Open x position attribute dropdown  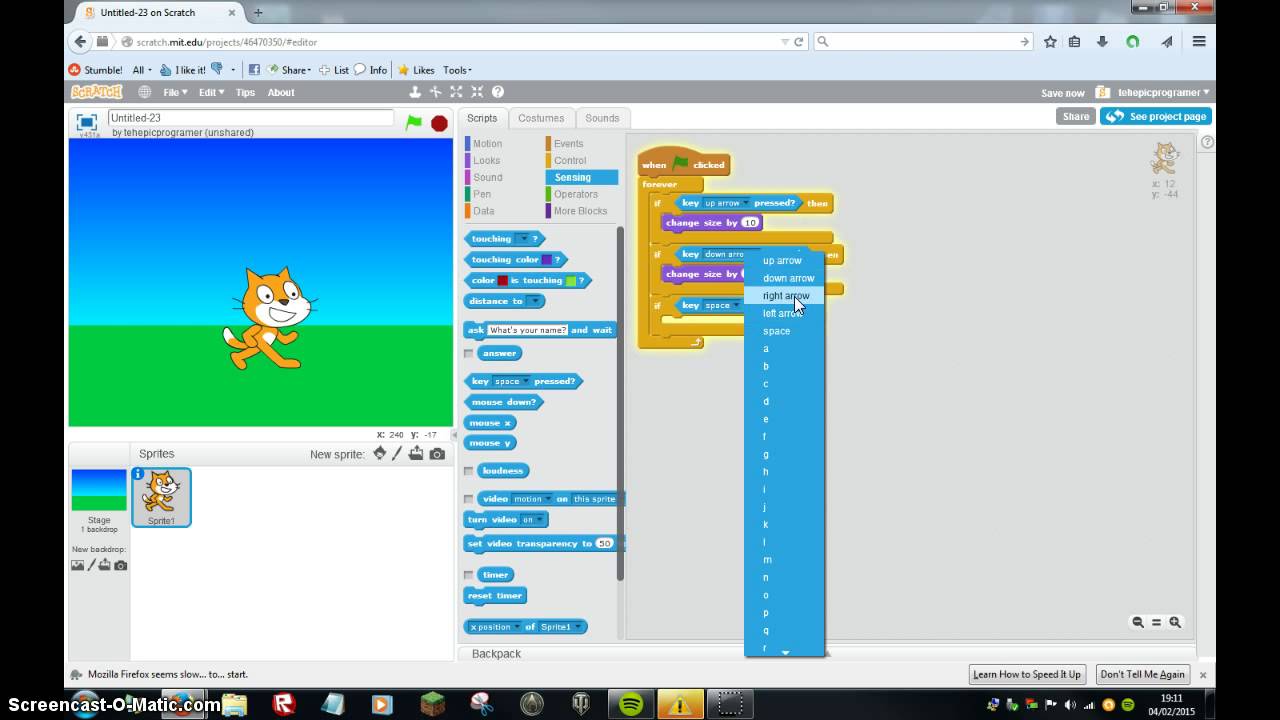tap(516, 627)
